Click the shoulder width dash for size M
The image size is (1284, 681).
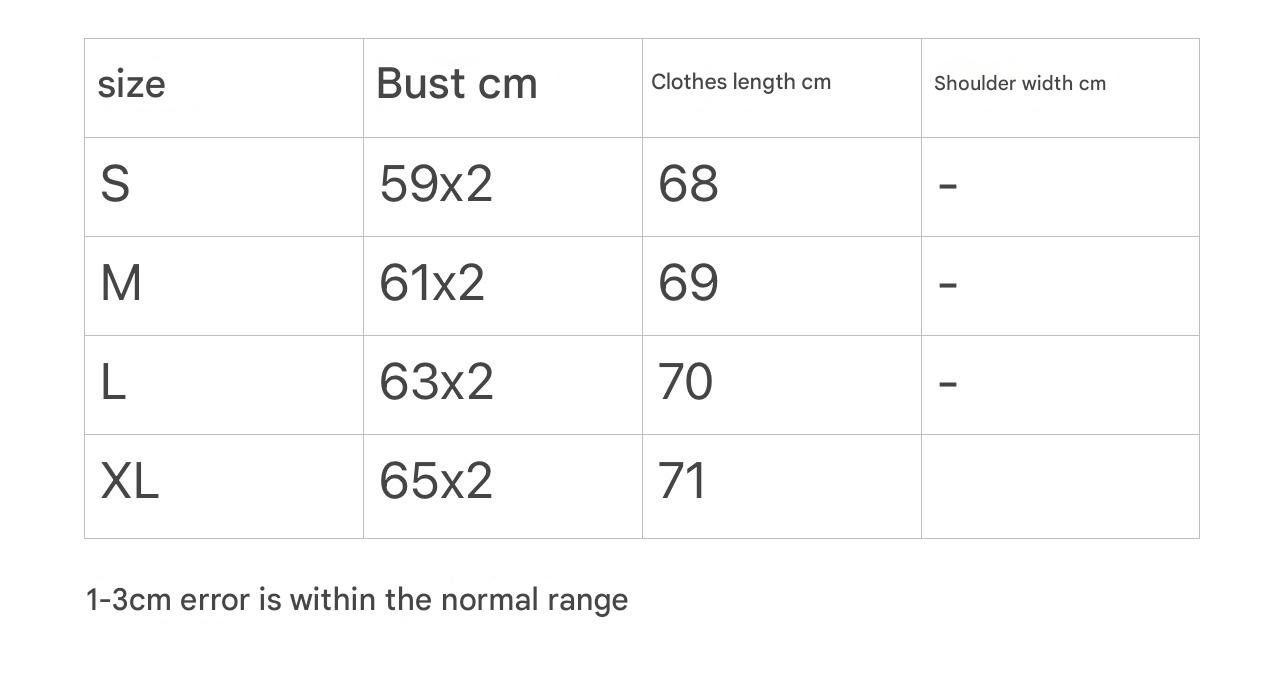(x=948, y=285)
